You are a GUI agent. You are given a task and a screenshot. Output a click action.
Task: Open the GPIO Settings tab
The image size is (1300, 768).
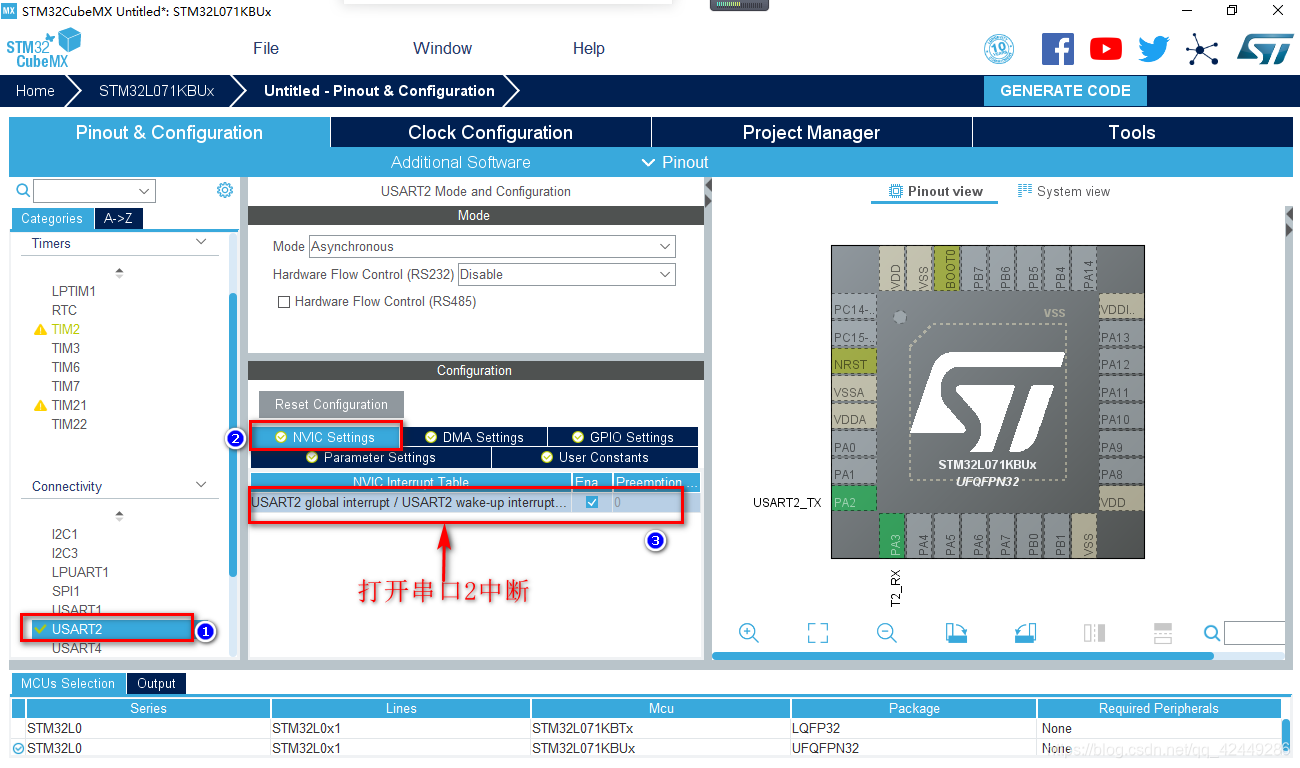pyautogui.click(x=623, y=437)
